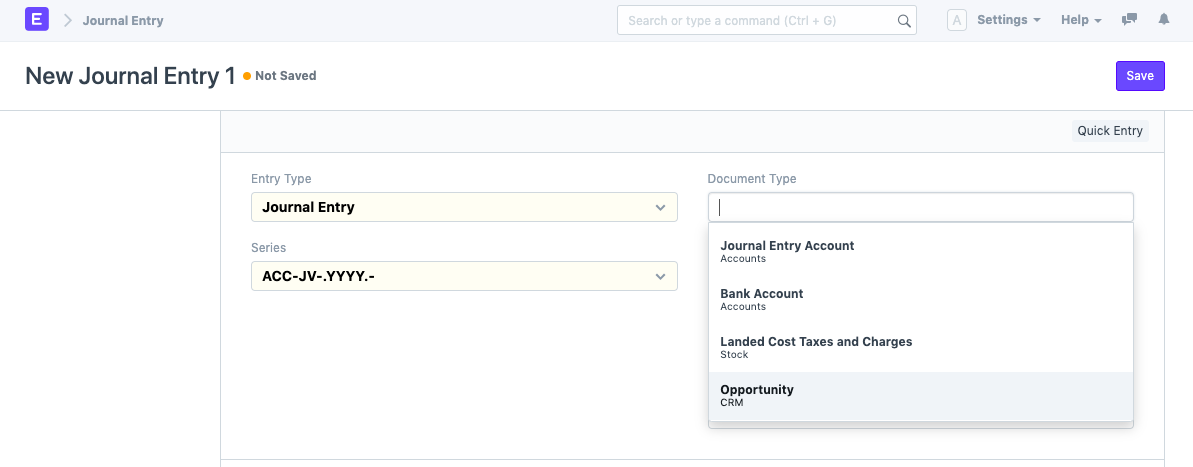Open the chat messages icon
This screenshot has height=467, width=1193.
pyautogui.click(x=1129, y=20)
